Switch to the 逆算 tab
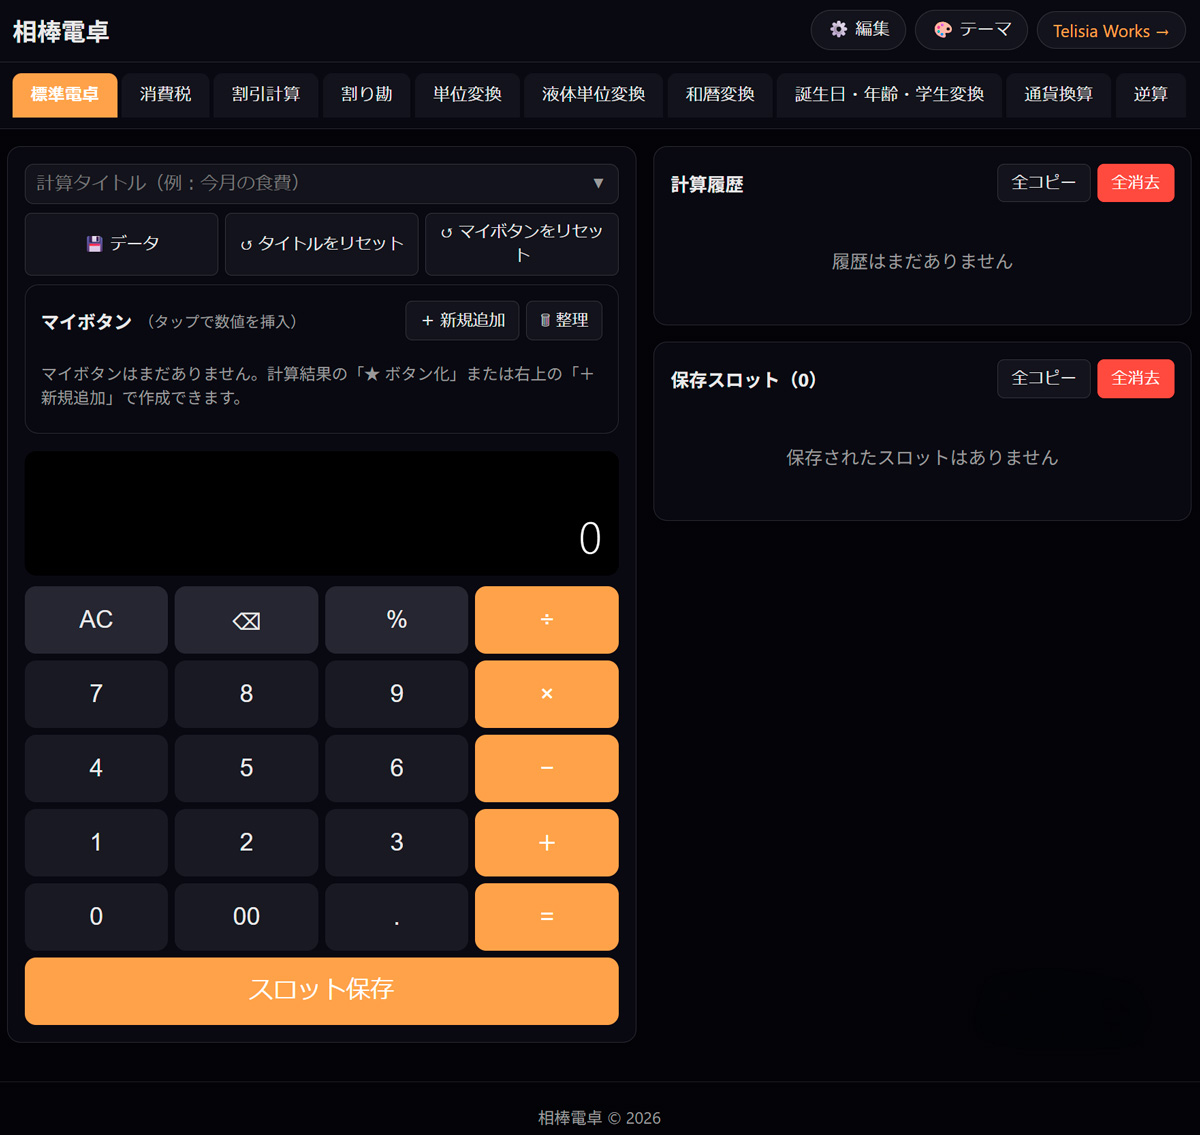 [x=1150, y=95]
